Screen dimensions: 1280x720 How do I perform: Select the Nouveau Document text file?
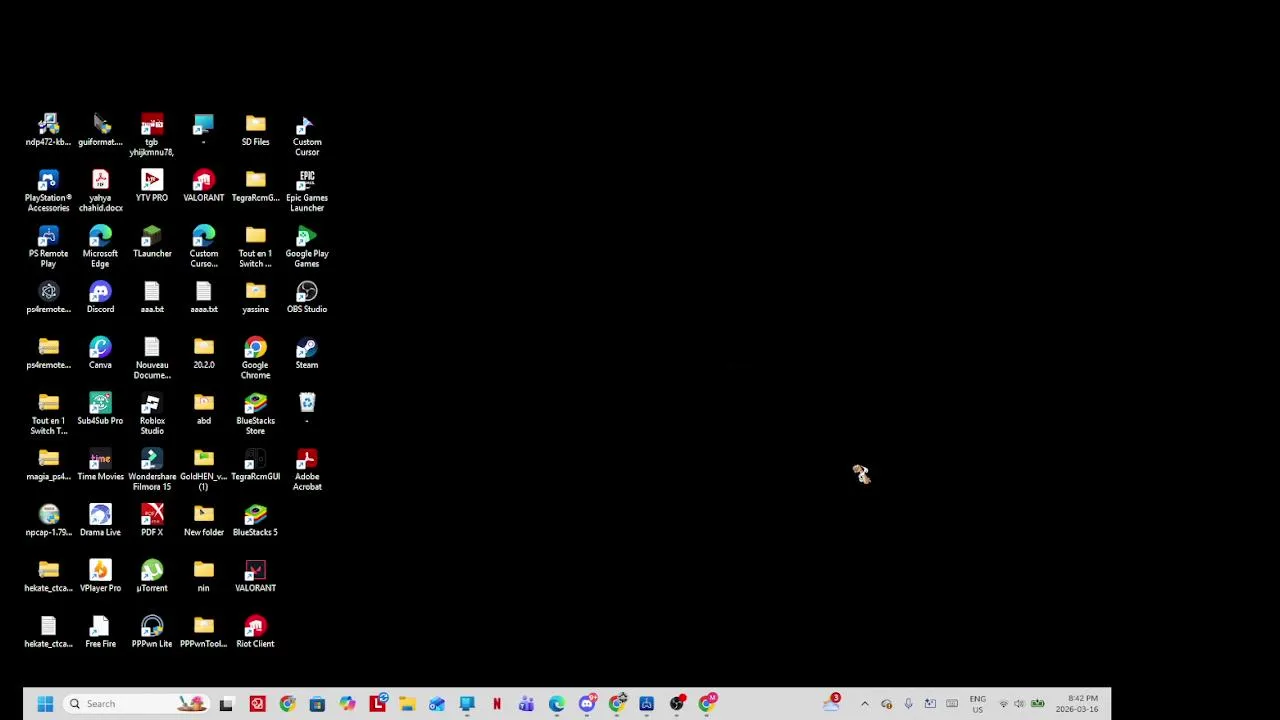coord(152,358)
